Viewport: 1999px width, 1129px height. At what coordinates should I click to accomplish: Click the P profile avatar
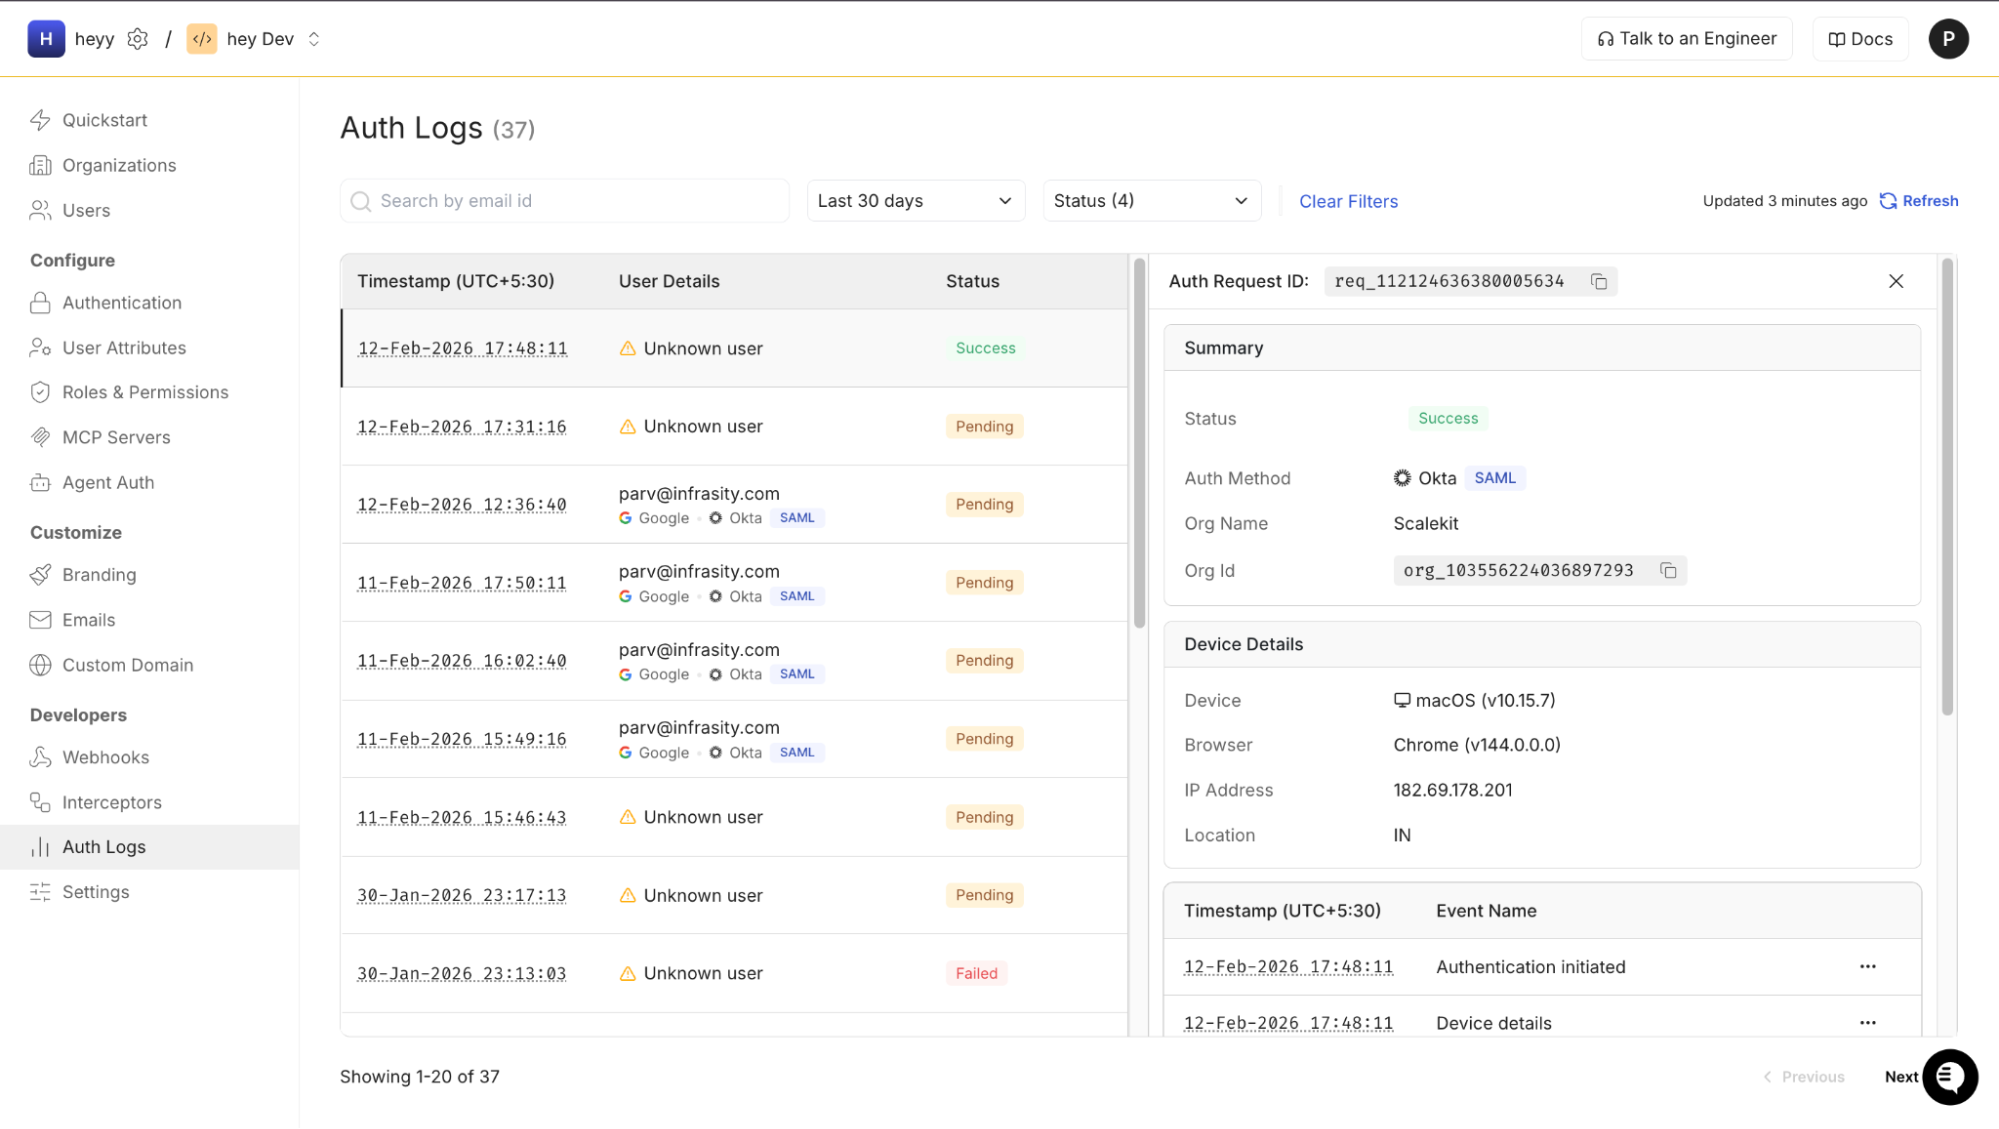(x=1947, y=39)
